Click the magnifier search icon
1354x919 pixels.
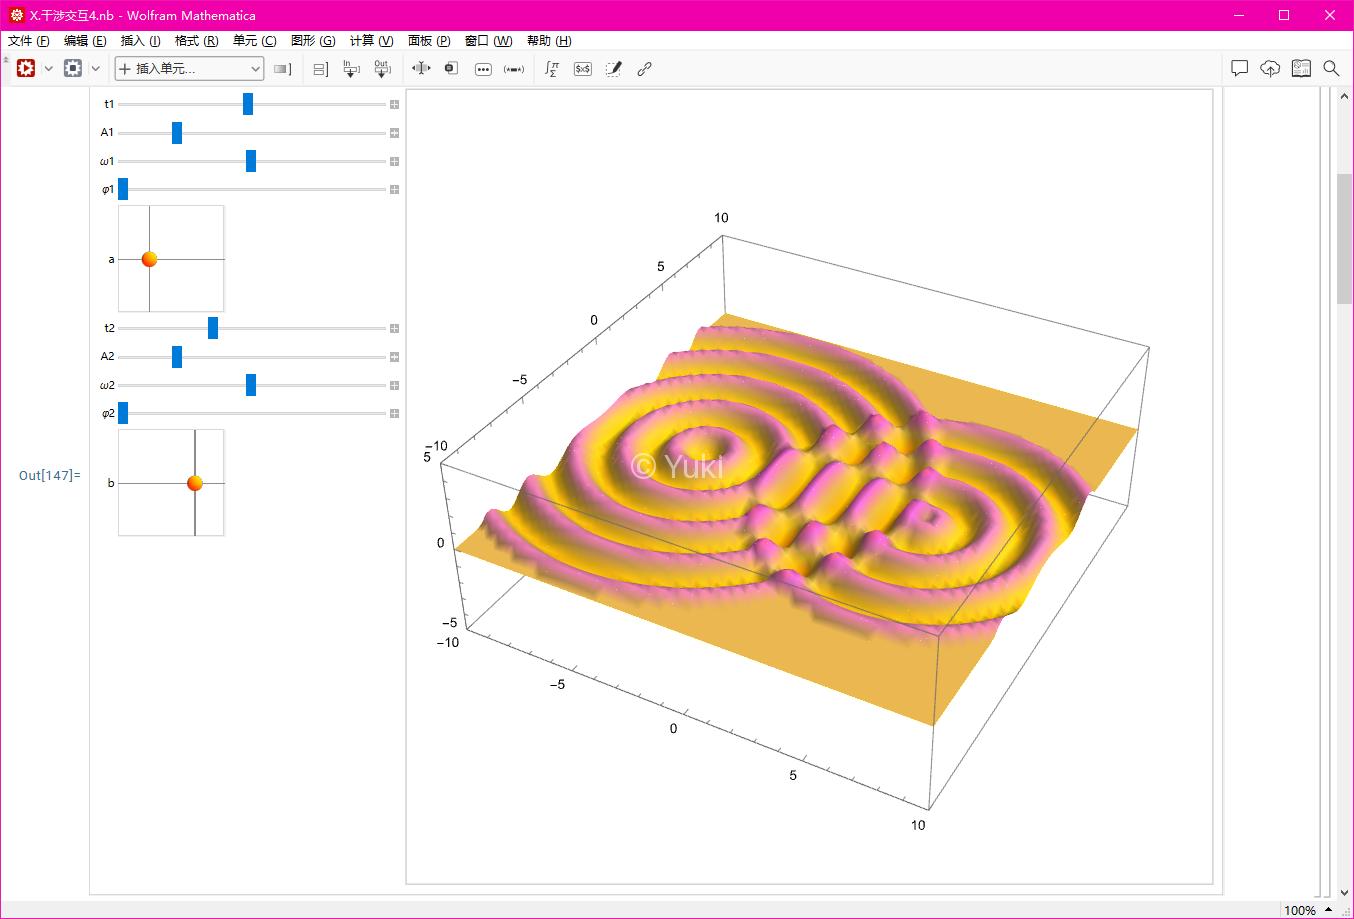point(1331,69)
